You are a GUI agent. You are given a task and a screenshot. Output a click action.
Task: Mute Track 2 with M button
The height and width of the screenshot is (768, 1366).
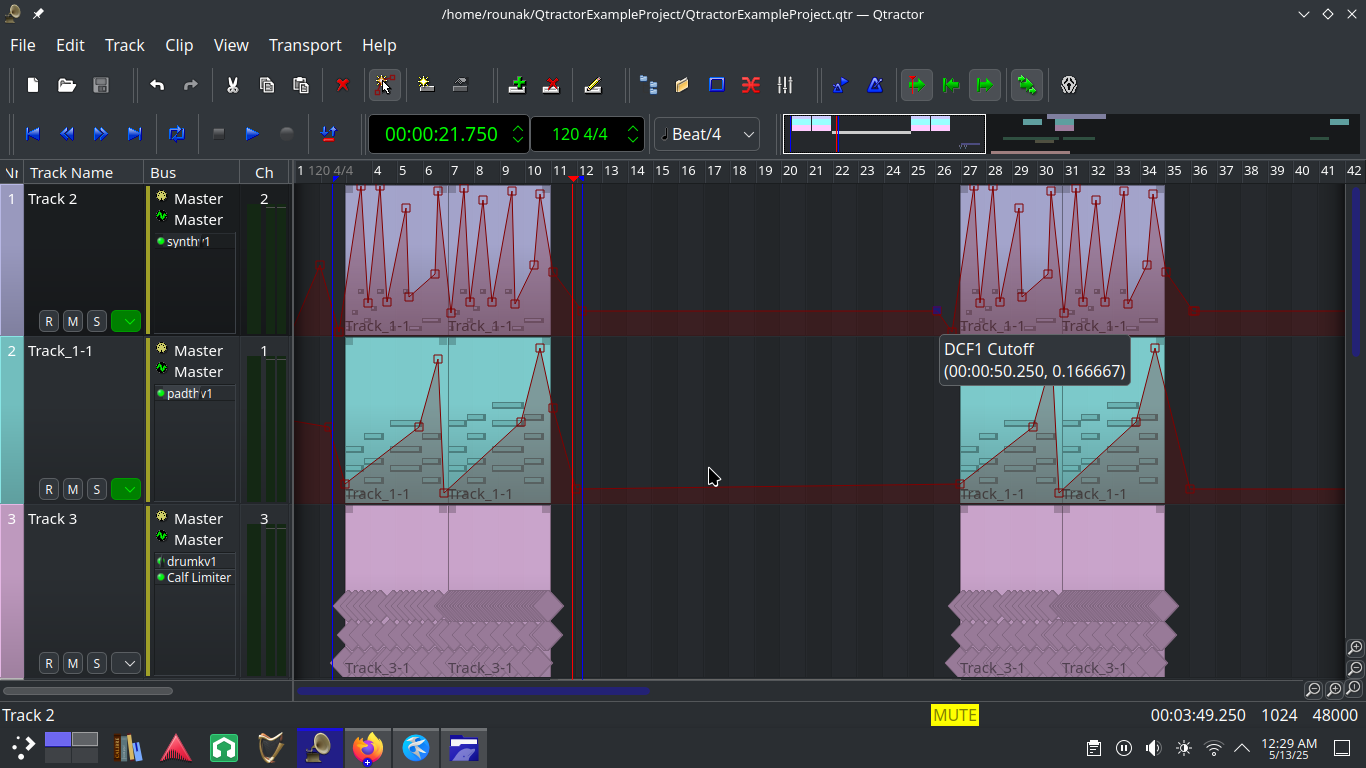pos(72,321)
